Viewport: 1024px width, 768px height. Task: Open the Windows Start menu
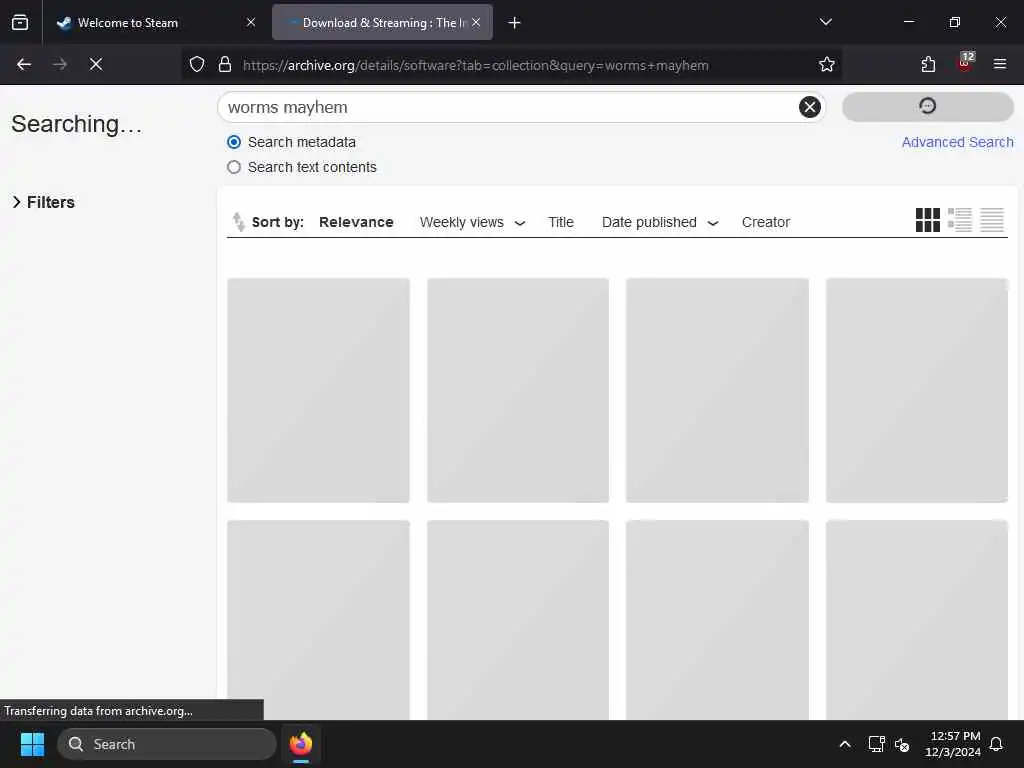32,744
